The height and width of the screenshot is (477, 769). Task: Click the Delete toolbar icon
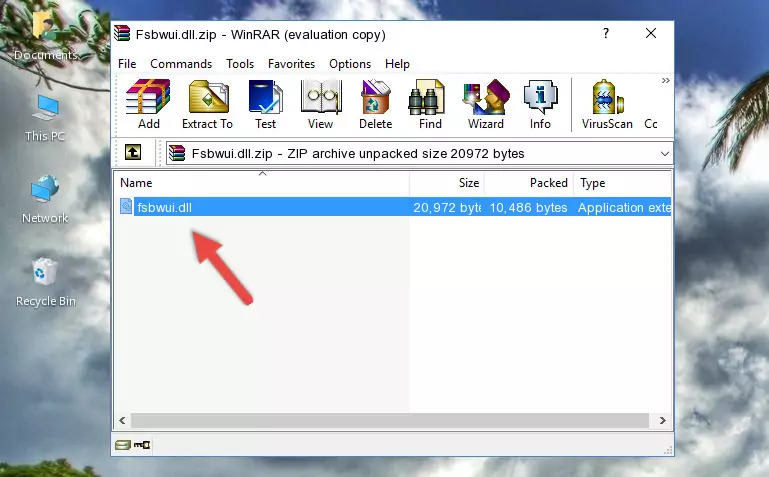[x=376, y=104]
